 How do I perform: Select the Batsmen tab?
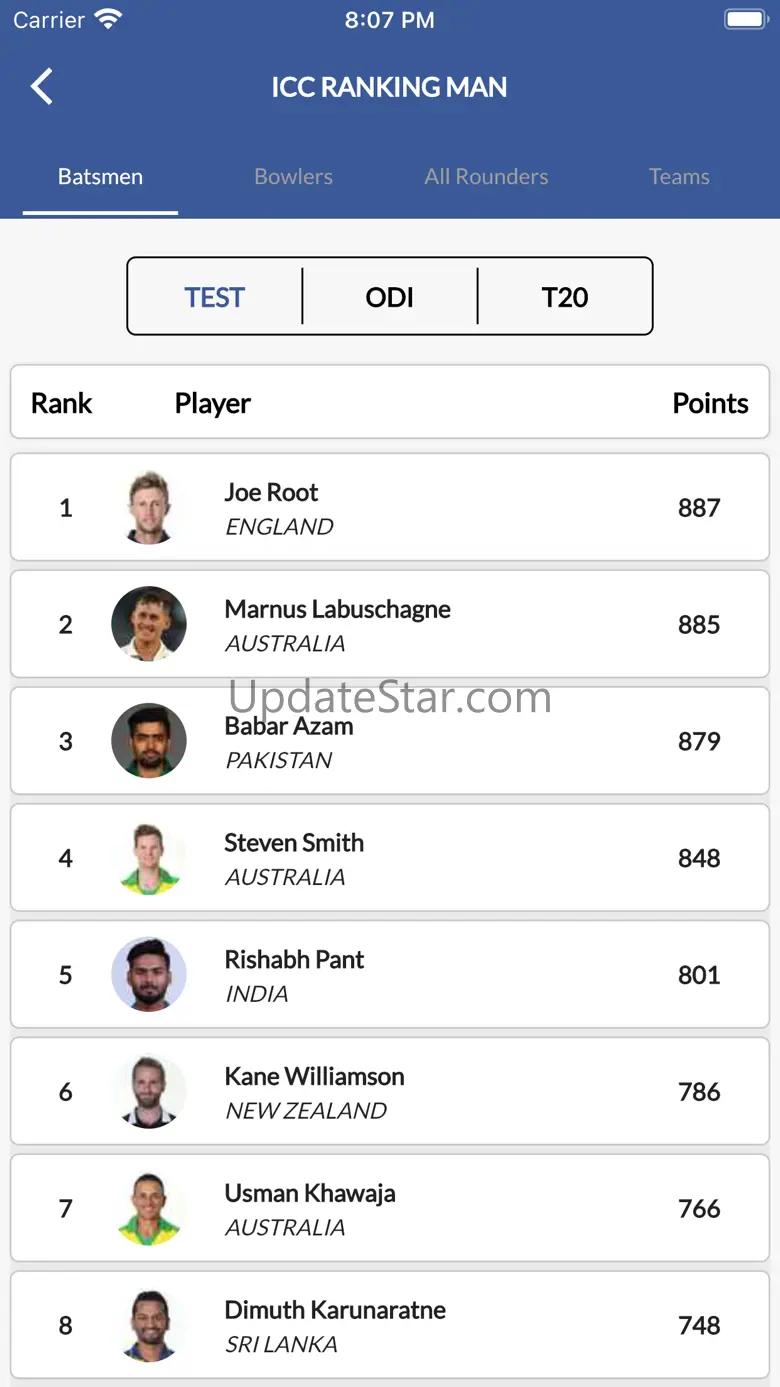click(100, 177)
